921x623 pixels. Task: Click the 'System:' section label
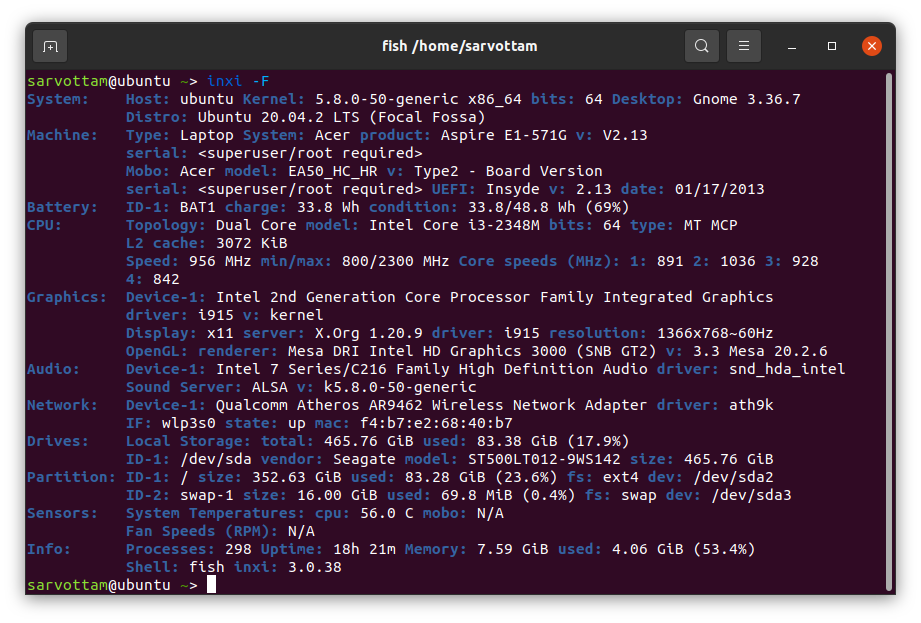58,99
